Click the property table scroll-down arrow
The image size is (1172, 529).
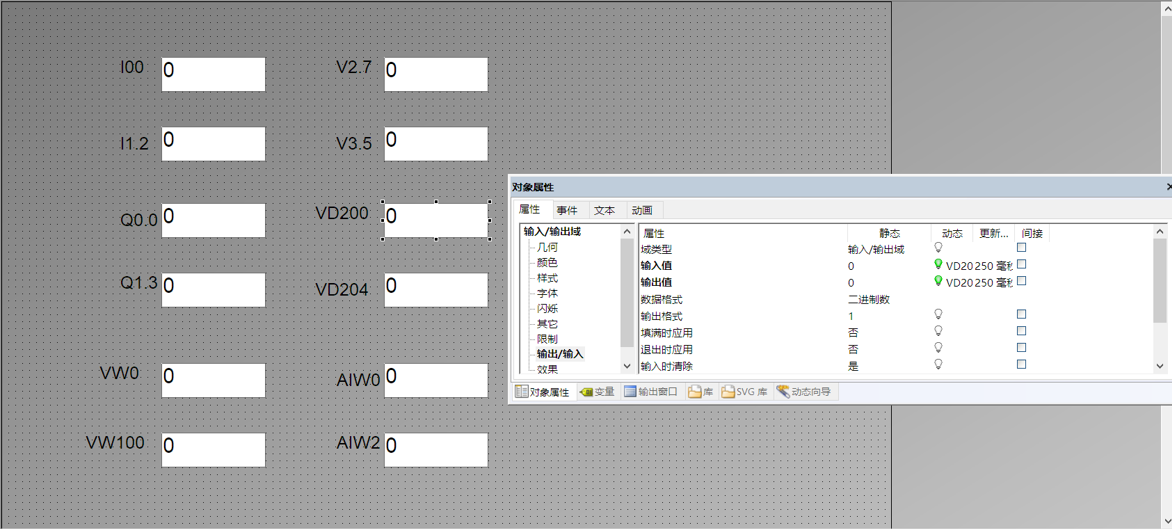tap(1159, 365)
